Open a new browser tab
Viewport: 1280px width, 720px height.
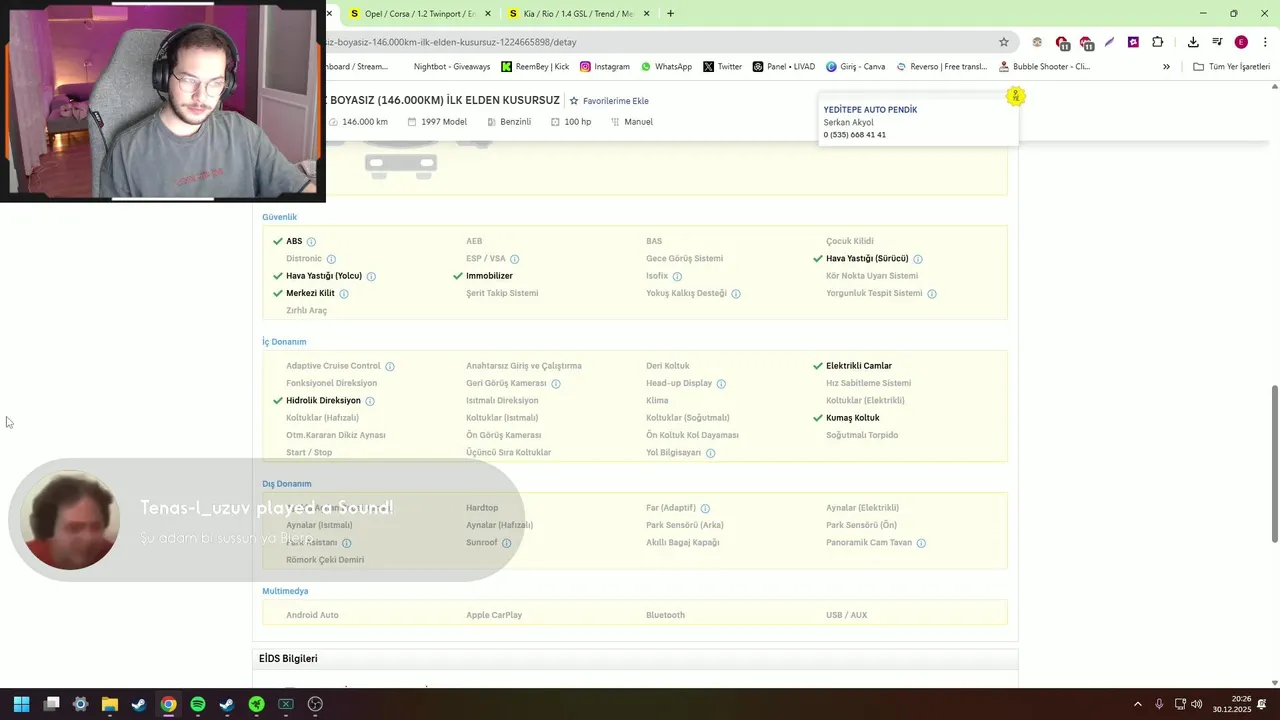[670, 14]
